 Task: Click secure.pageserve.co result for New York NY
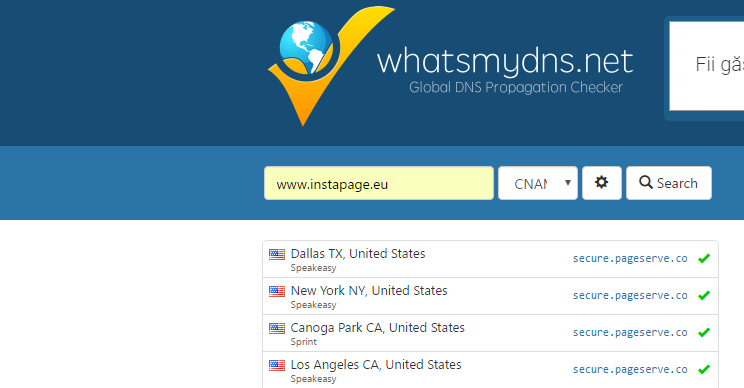point(630,296)
